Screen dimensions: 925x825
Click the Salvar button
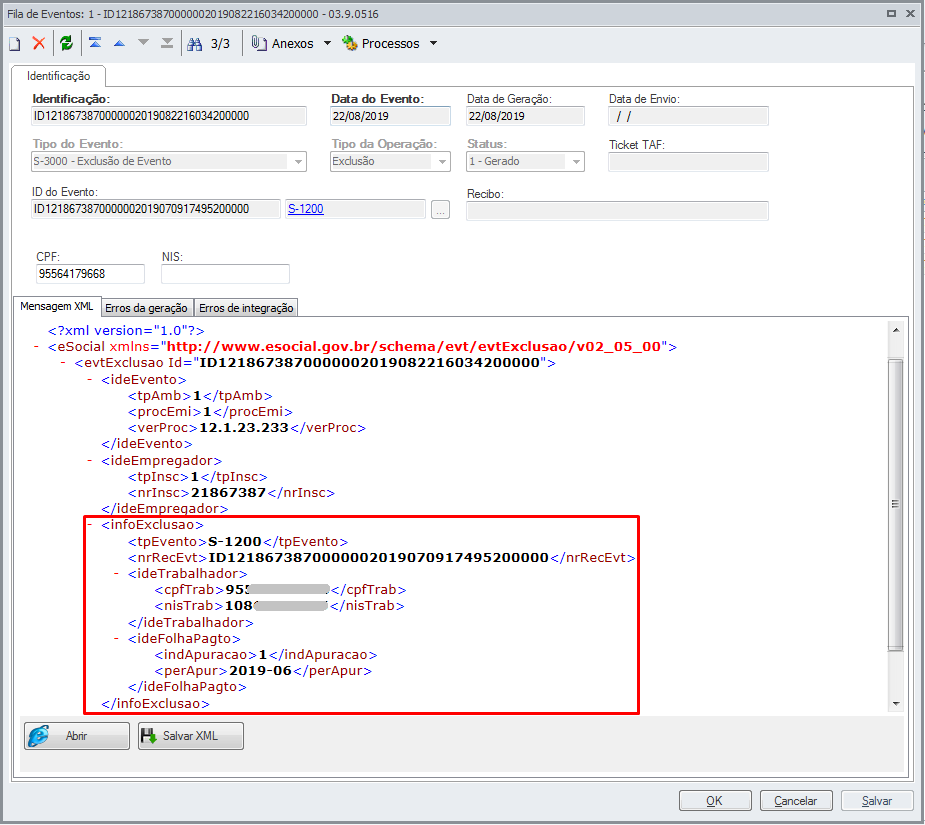coord(877,801)
